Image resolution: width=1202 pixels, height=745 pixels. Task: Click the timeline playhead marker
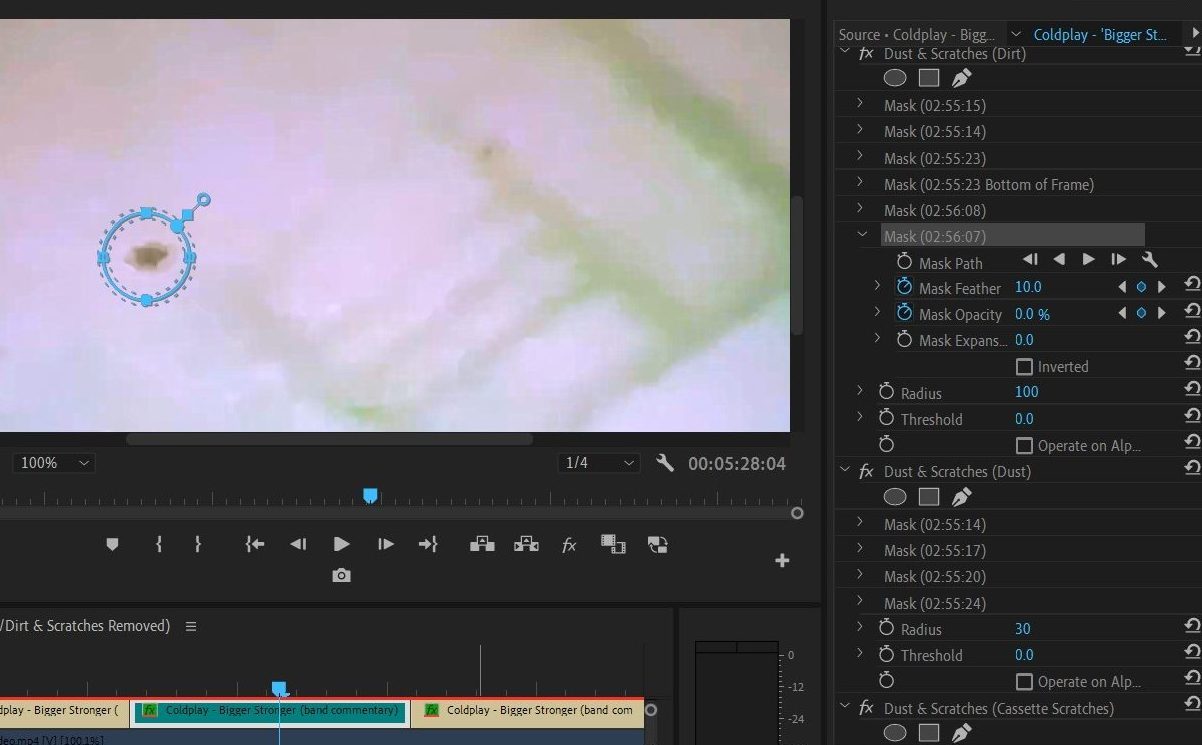tap(279, 689)
